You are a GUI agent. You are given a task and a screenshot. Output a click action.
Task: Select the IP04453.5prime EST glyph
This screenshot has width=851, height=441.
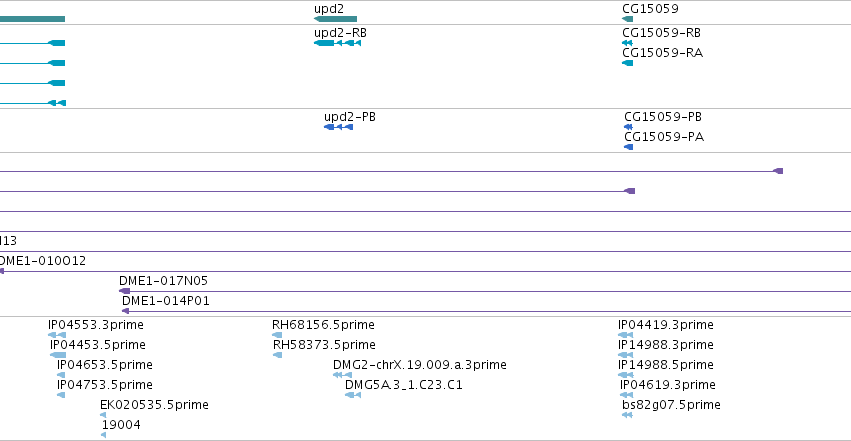58,355
